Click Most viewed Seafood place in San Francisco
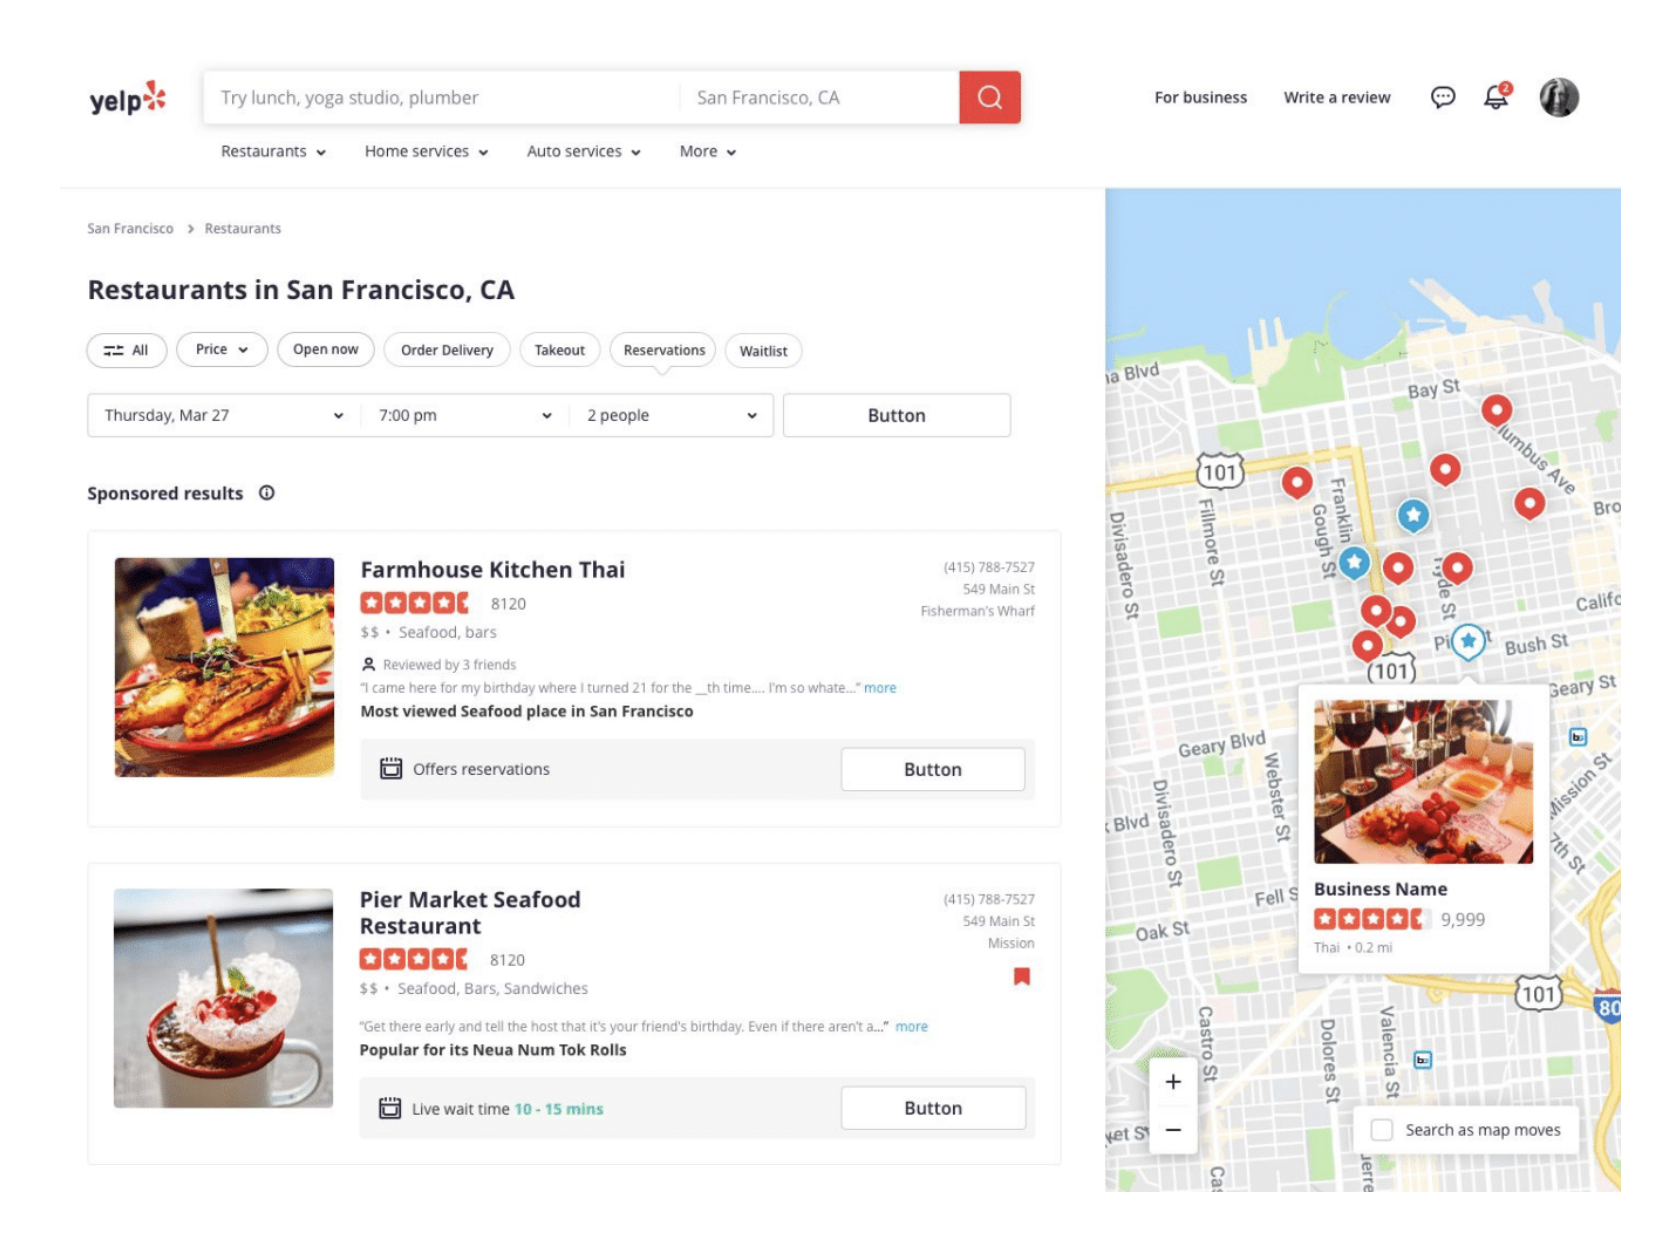Viewport: 1668px width, 1245px height. tap(527, 711)
